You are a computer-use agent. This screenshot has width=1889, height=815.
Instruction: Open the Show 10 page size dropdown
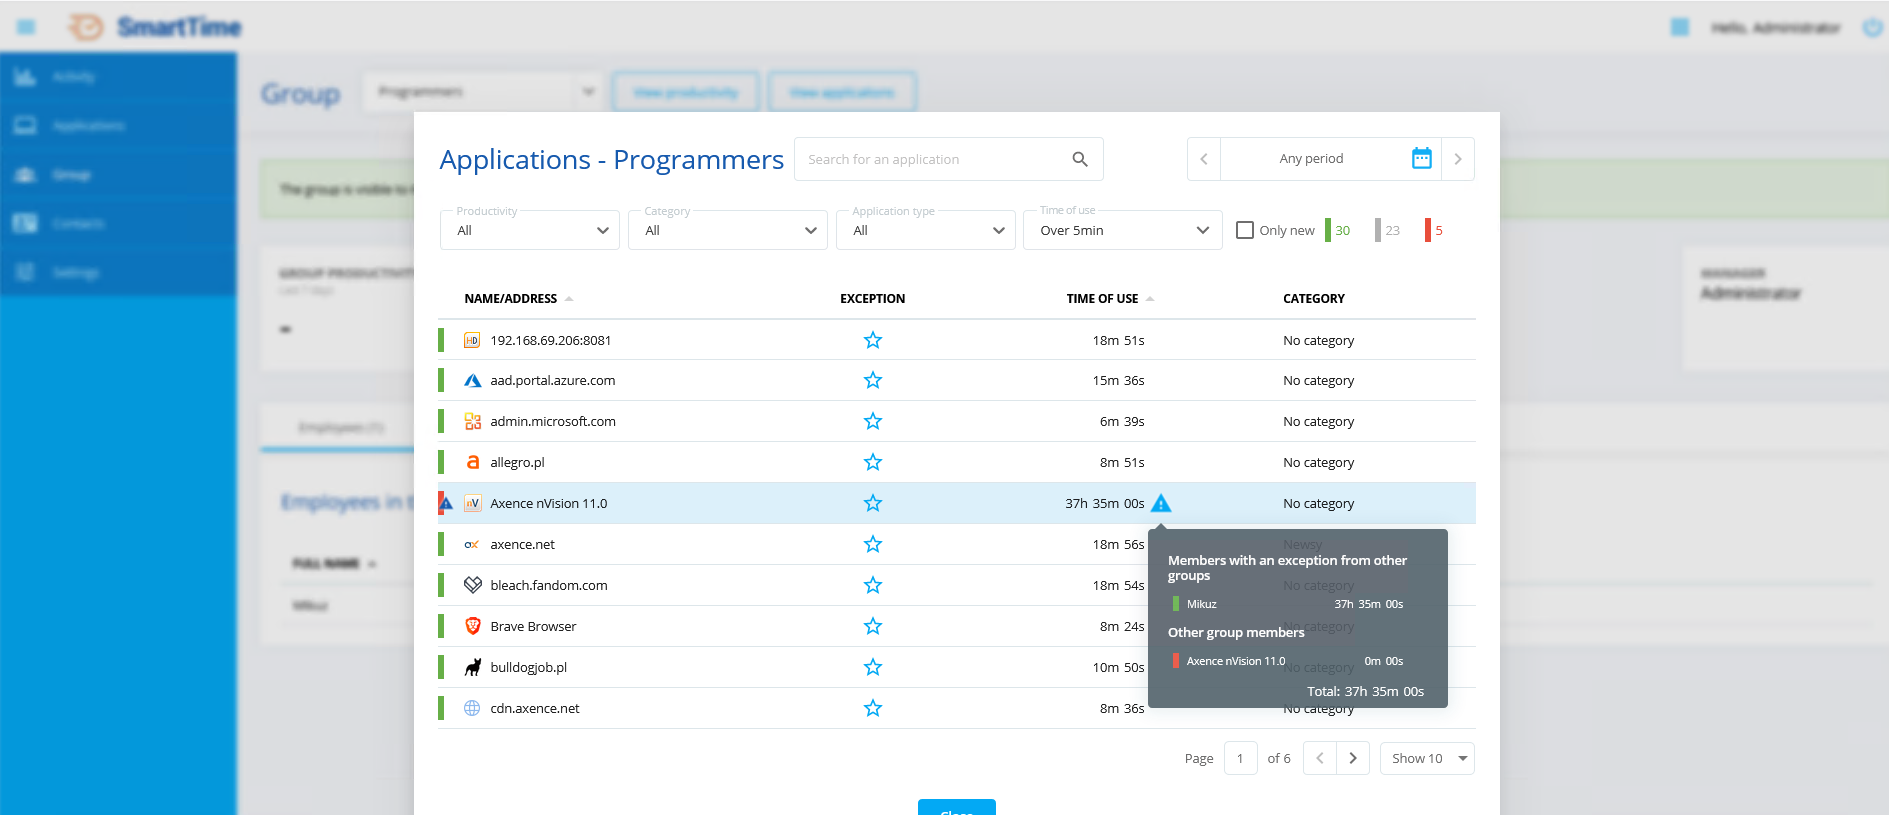click(x=1427, y=758)
